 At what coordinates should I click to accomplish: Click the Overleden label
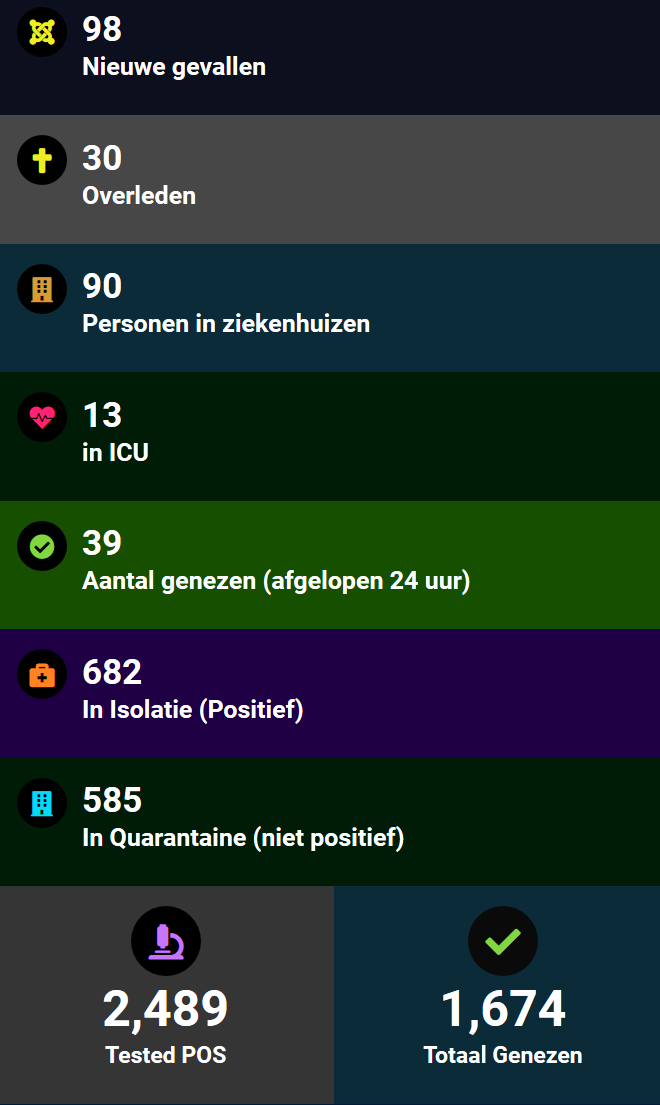139,196
